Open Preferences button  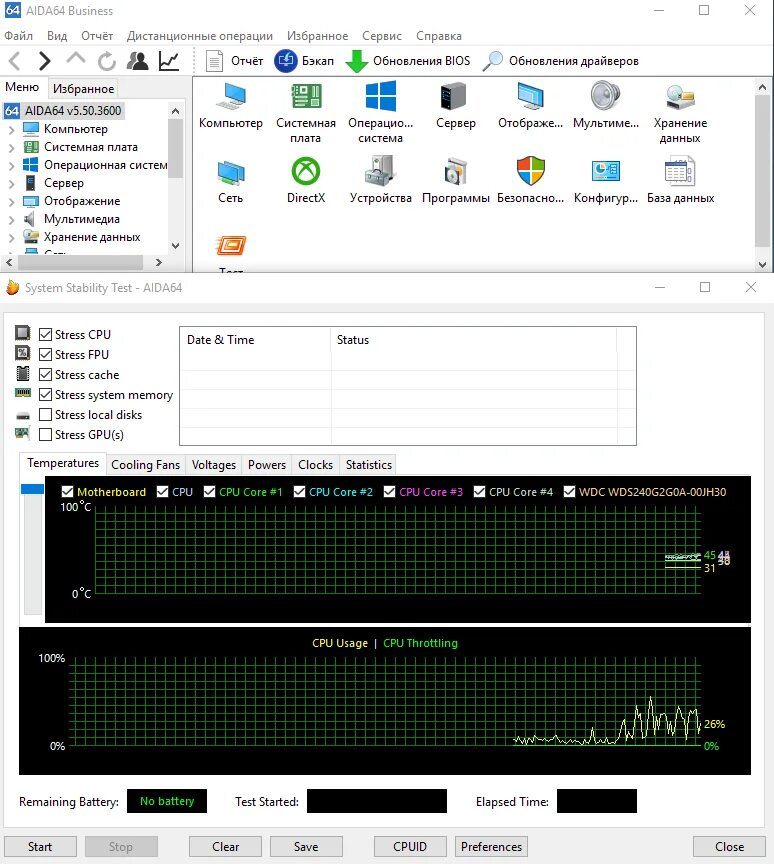491,846
